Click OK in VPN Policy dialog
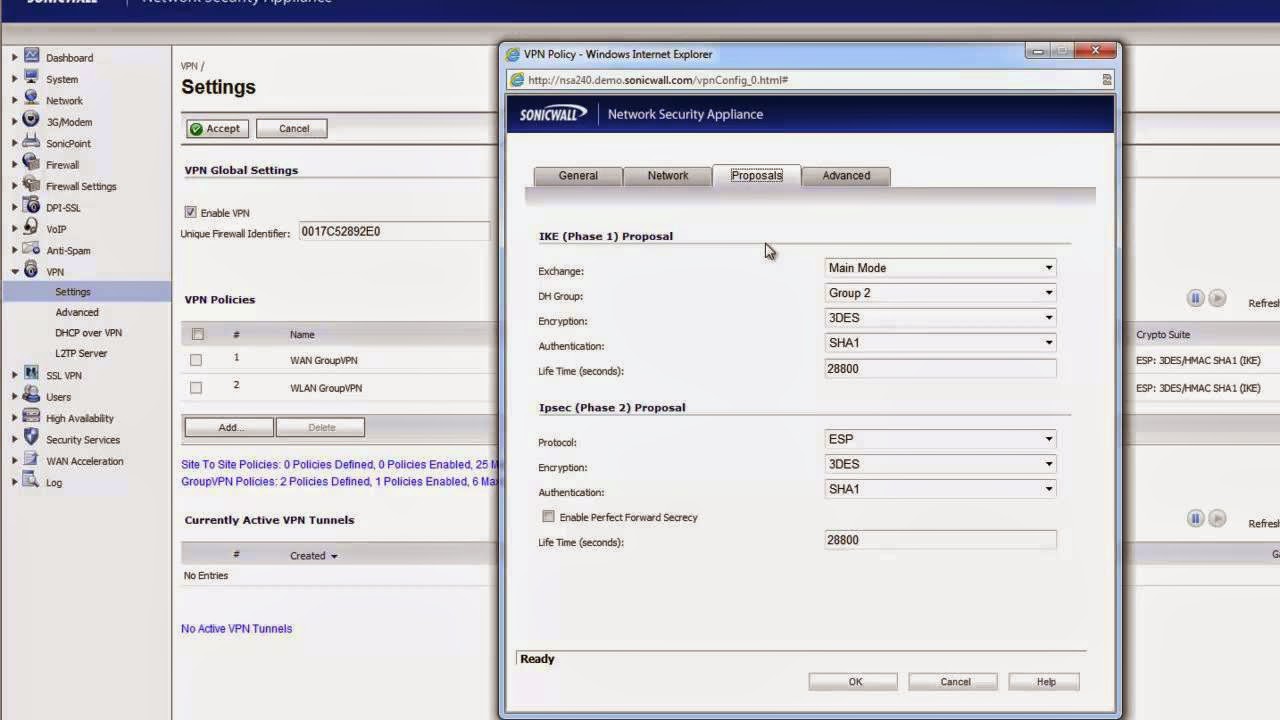The width and height of the screenshot is (1280, 720). coord(855,682)
